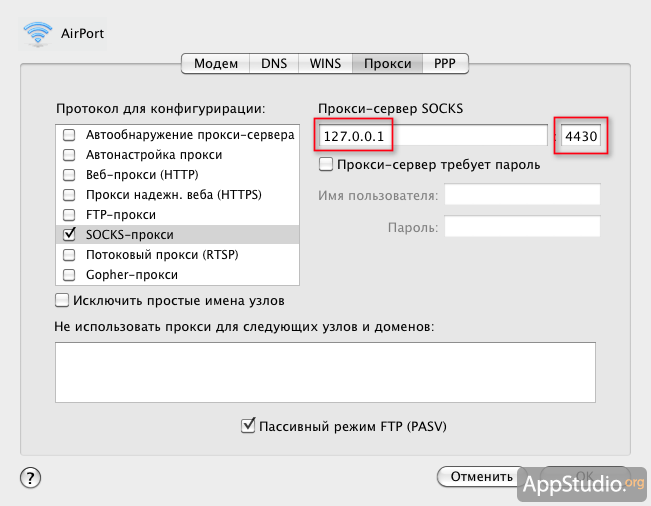Enable the Gopher-прокси checkbox
The image size is (651, 506).
69,275
